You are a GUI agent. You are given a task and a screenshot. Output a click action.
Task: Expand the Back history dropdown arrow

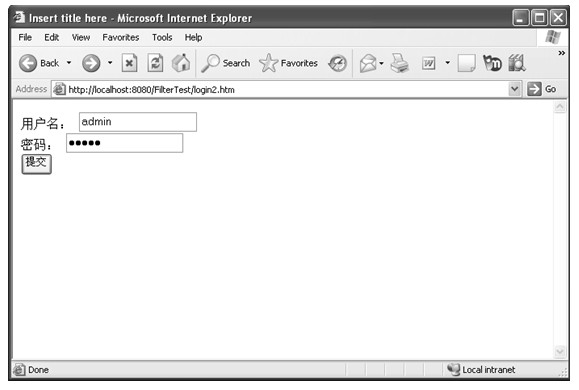pyautogui.click(x=69, y=63)
